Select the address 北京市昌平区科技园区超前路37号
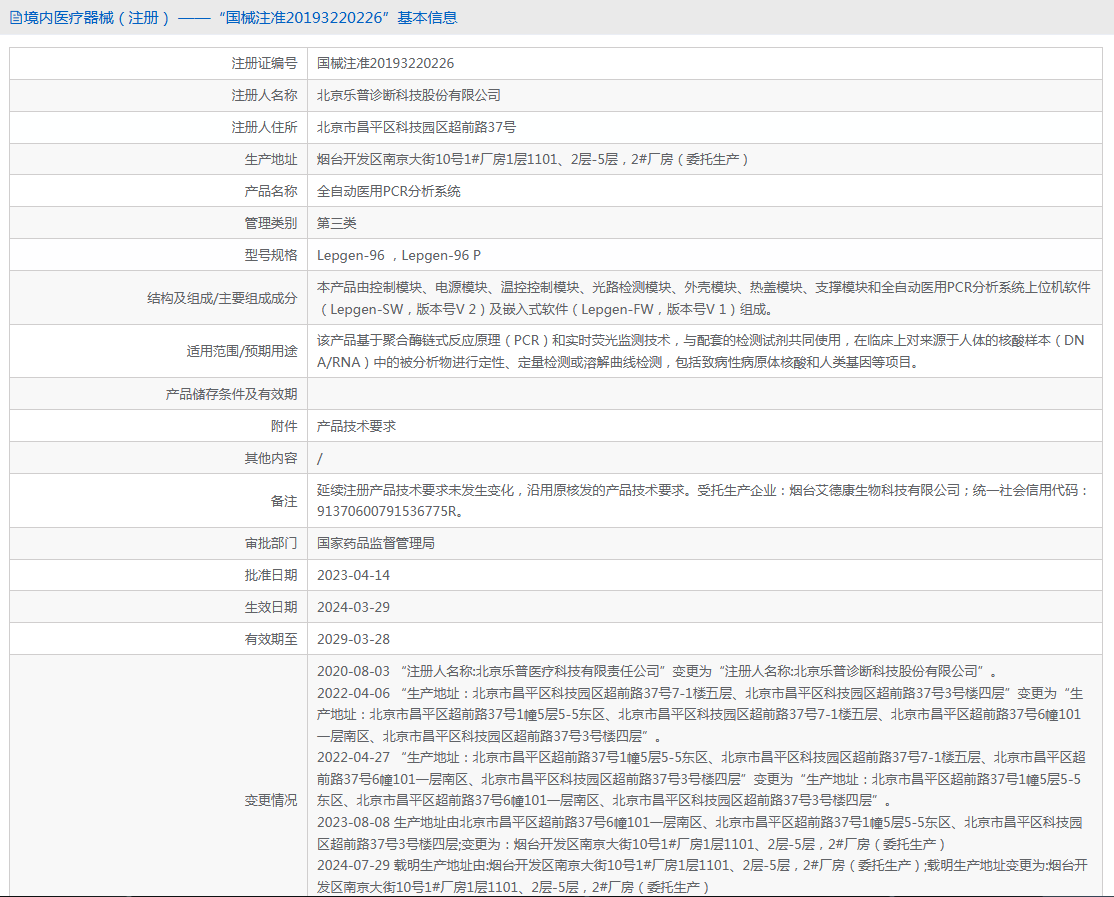Viewport: 1114px width, 897px height. pyautogui.click(x=416, y=127)
